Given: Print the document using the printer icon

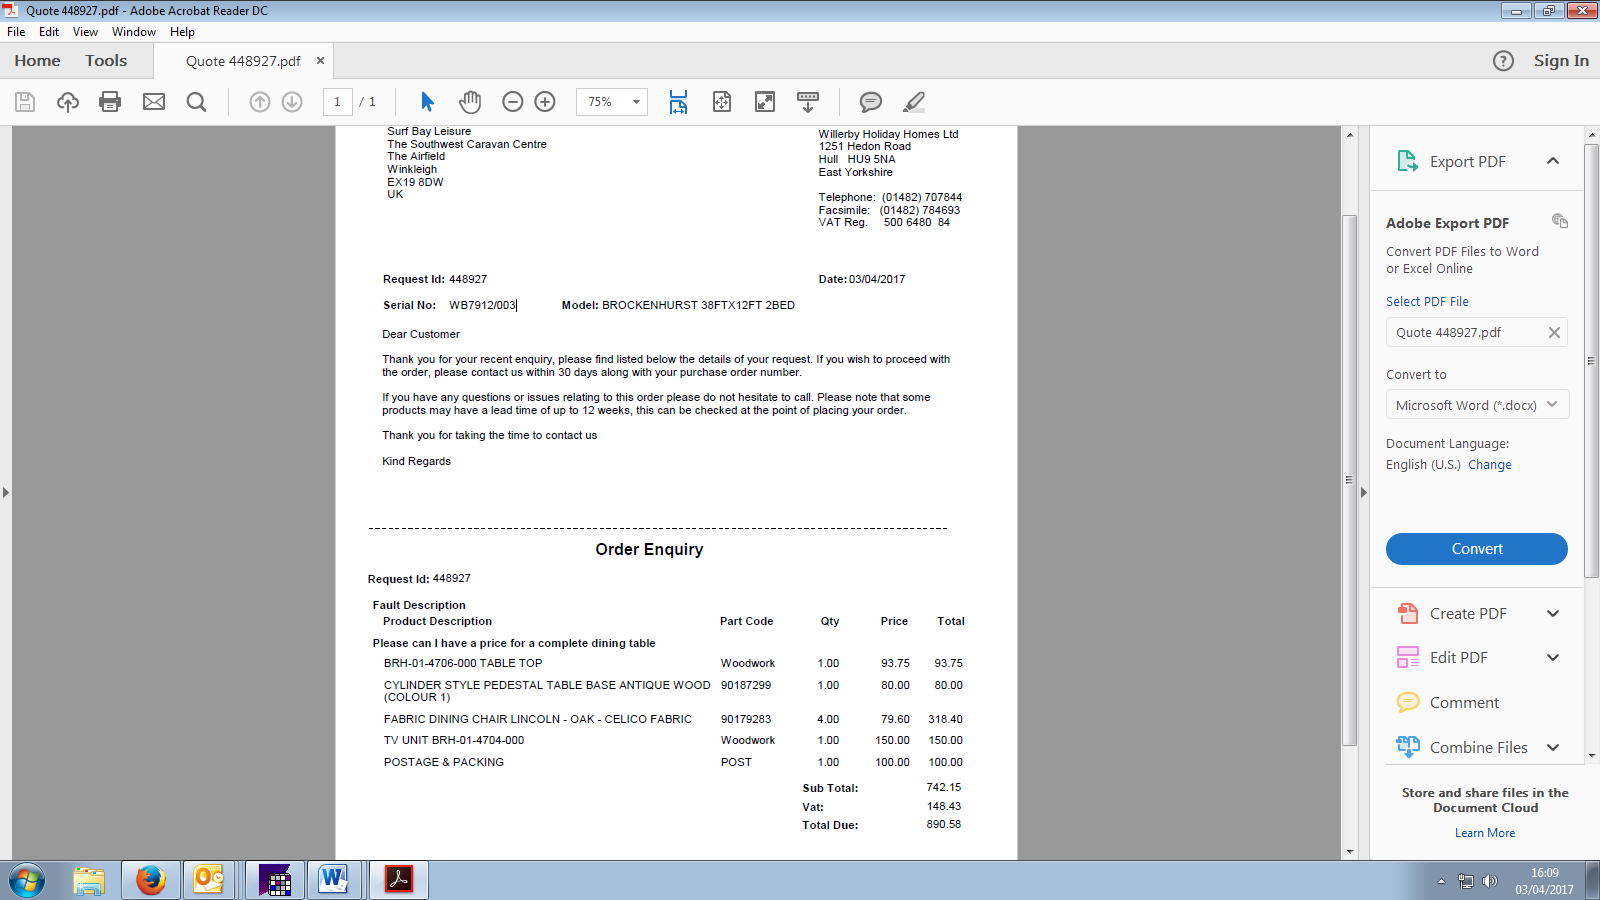Looking at the screenshot, I should pos(110,102).
